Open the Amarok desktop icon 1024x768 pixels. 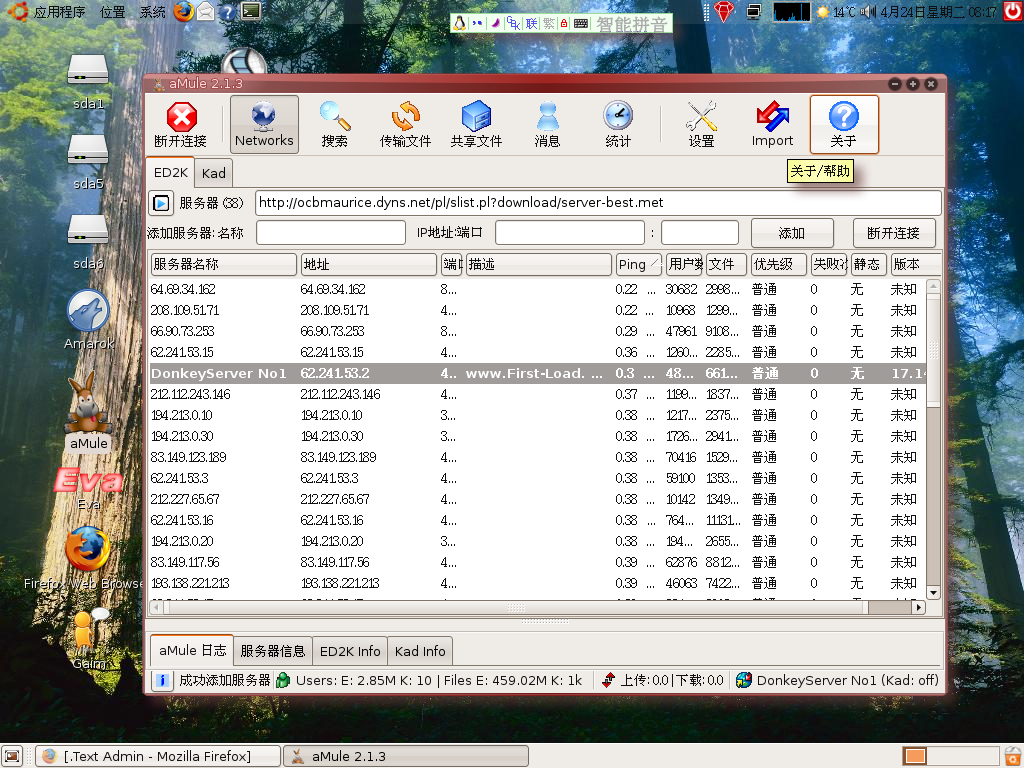[x=88, y=319]
